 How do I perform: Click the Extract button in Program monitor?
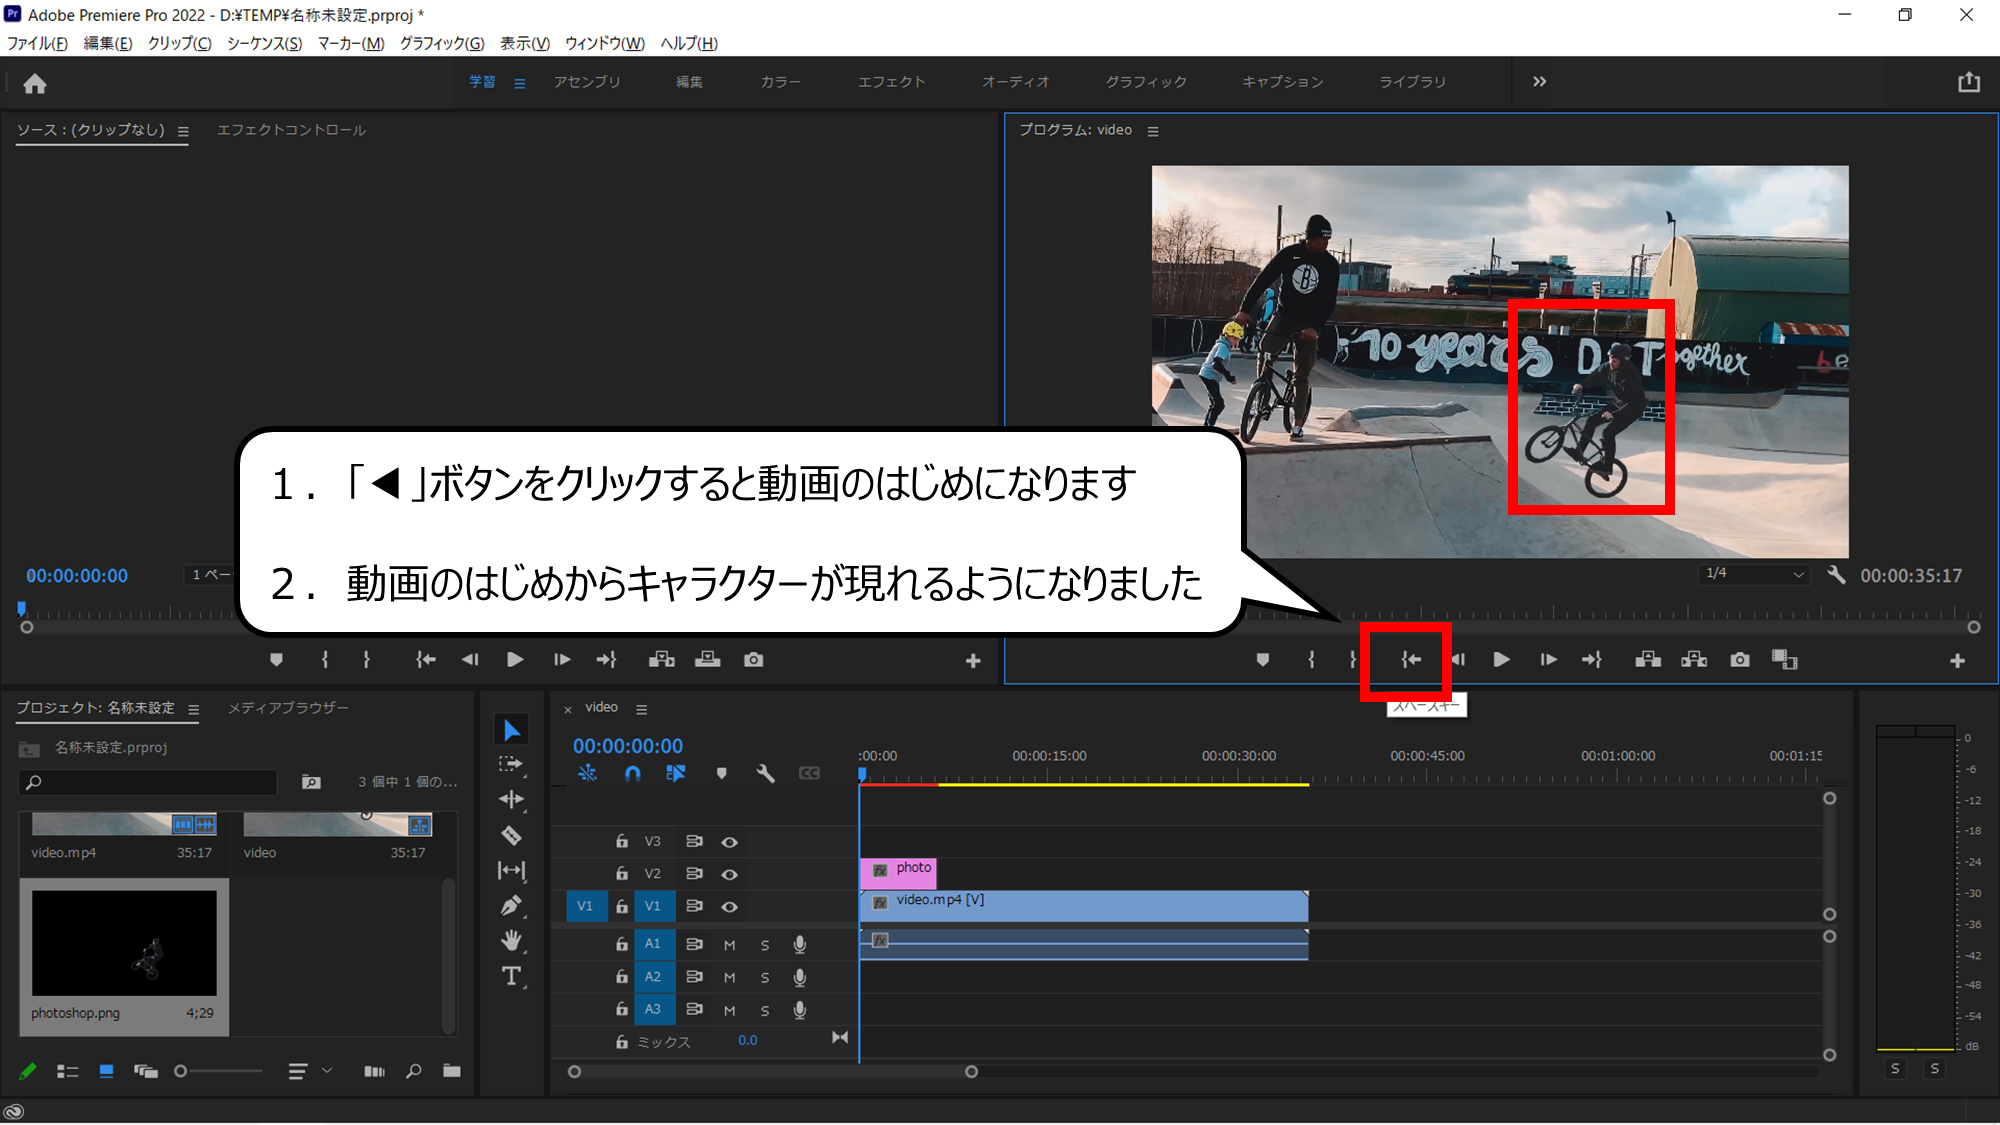point(1694,660)
